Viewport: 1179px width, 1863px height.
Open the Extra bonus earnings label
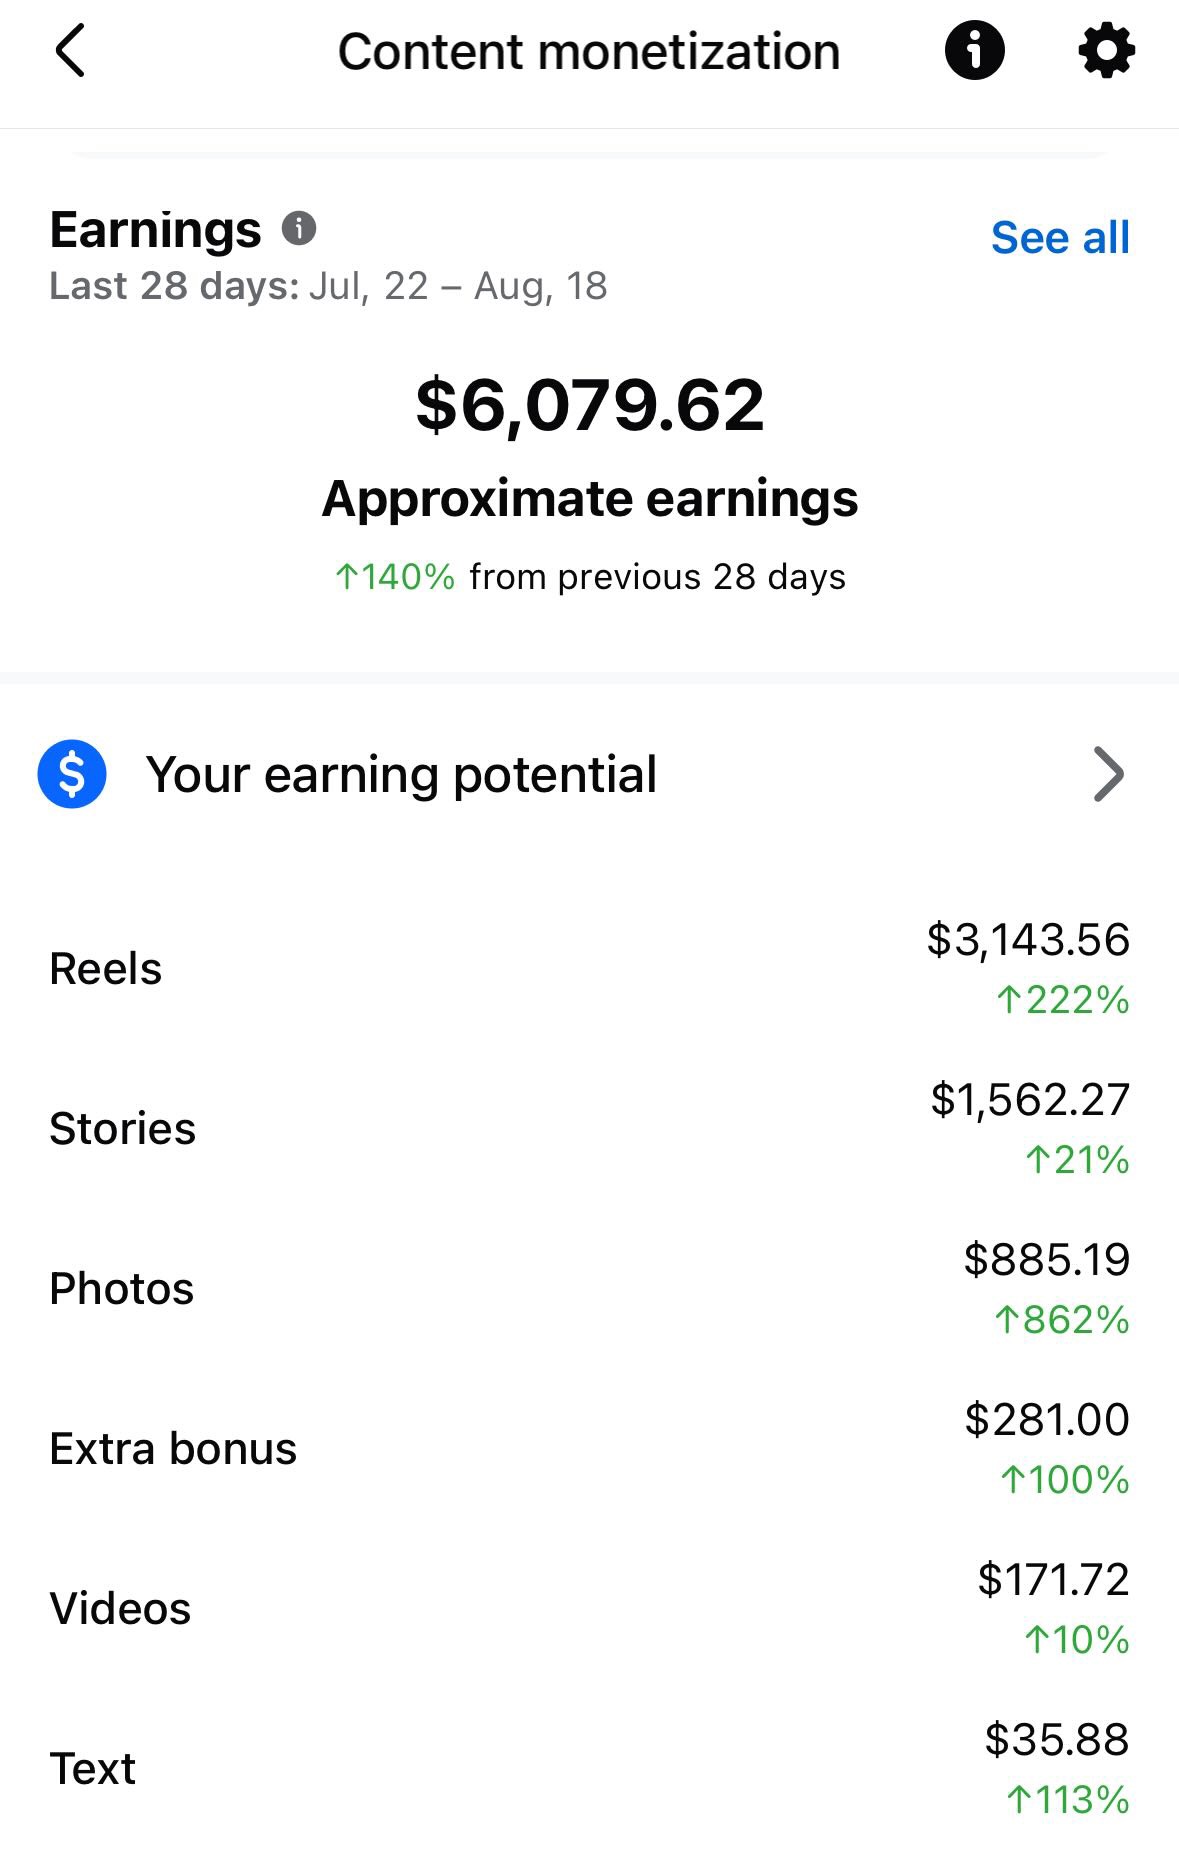point(173,1449)
